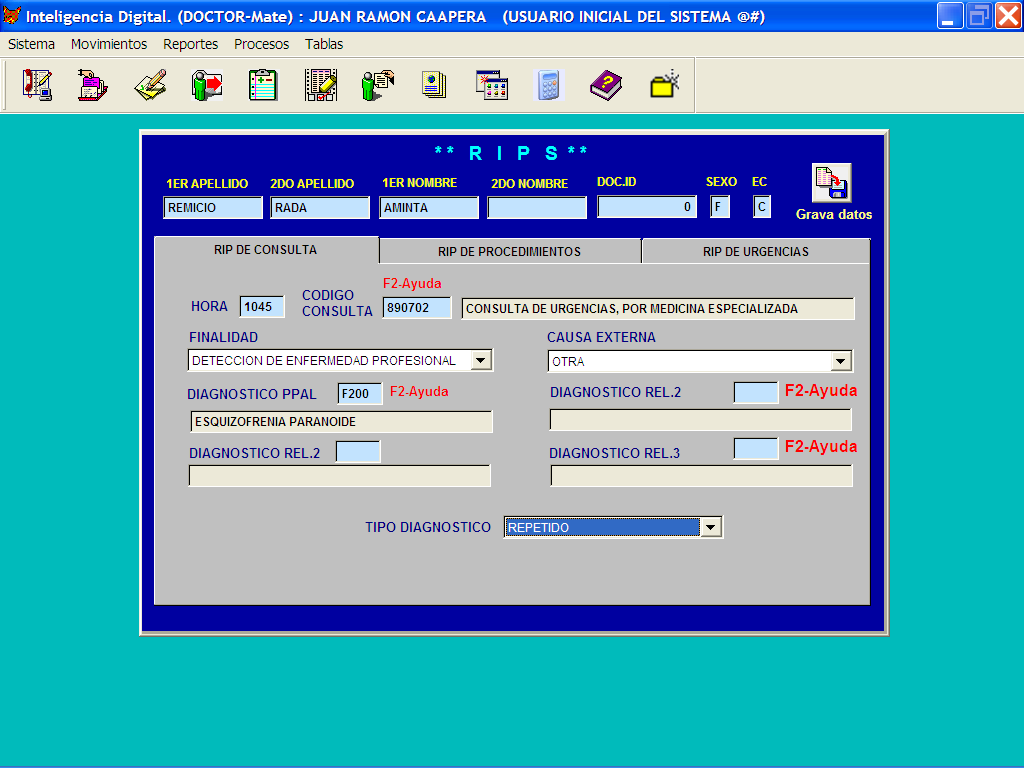
Task: Click the DIAGNOSTICO REL.3 code field
Action: coord(756,449)
